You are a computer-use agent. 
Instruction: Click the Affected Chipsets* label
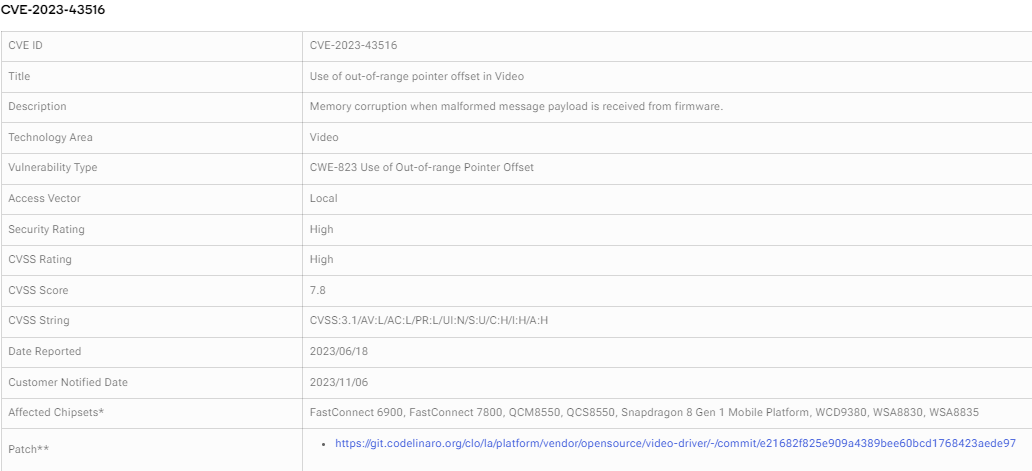pyautogui.click(x=56, y=412)
